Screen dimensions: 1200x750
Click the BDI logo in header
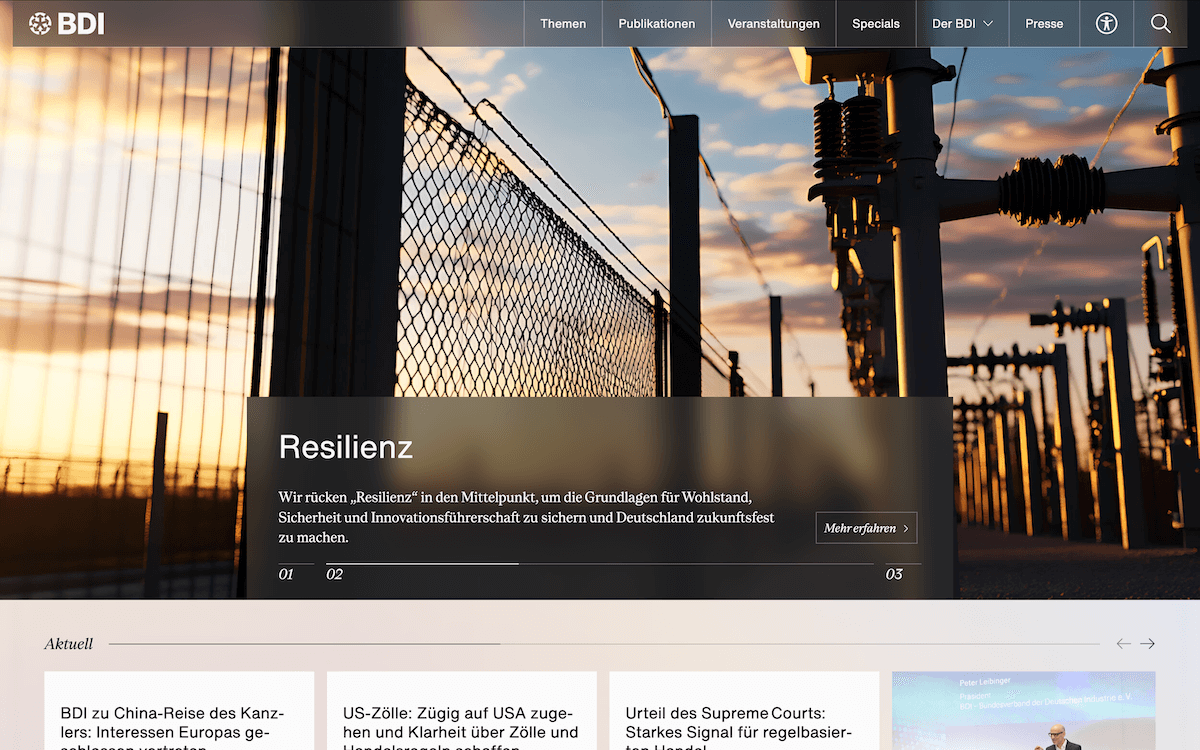[66, 24]
